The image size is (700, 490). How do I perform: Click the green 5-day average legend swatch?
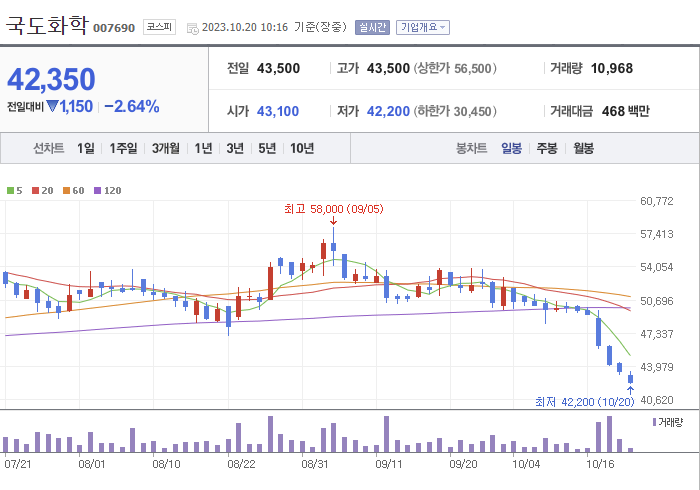(10, 191)
